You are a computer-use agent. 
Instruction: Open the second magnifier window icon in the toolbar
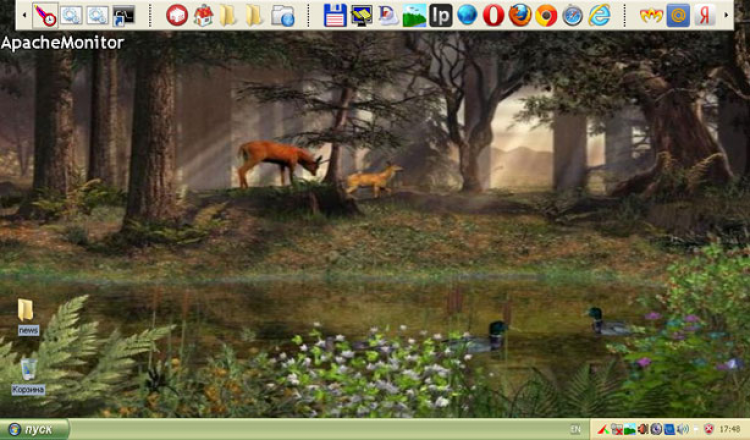pyautogui.click(x=98, y=15)
